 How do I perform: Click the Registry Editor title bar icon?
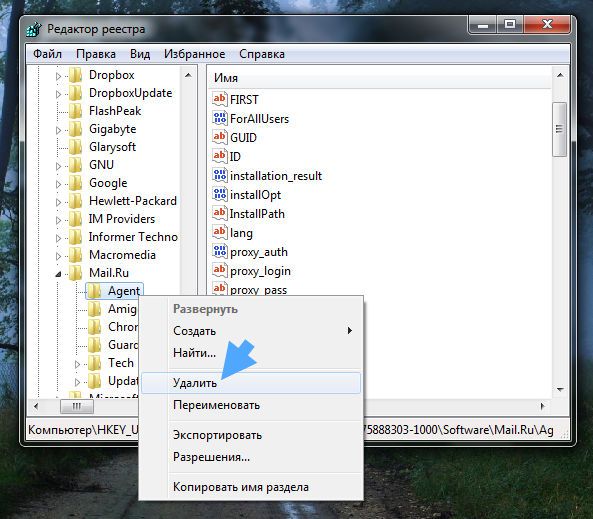click(x=34, y=29)
